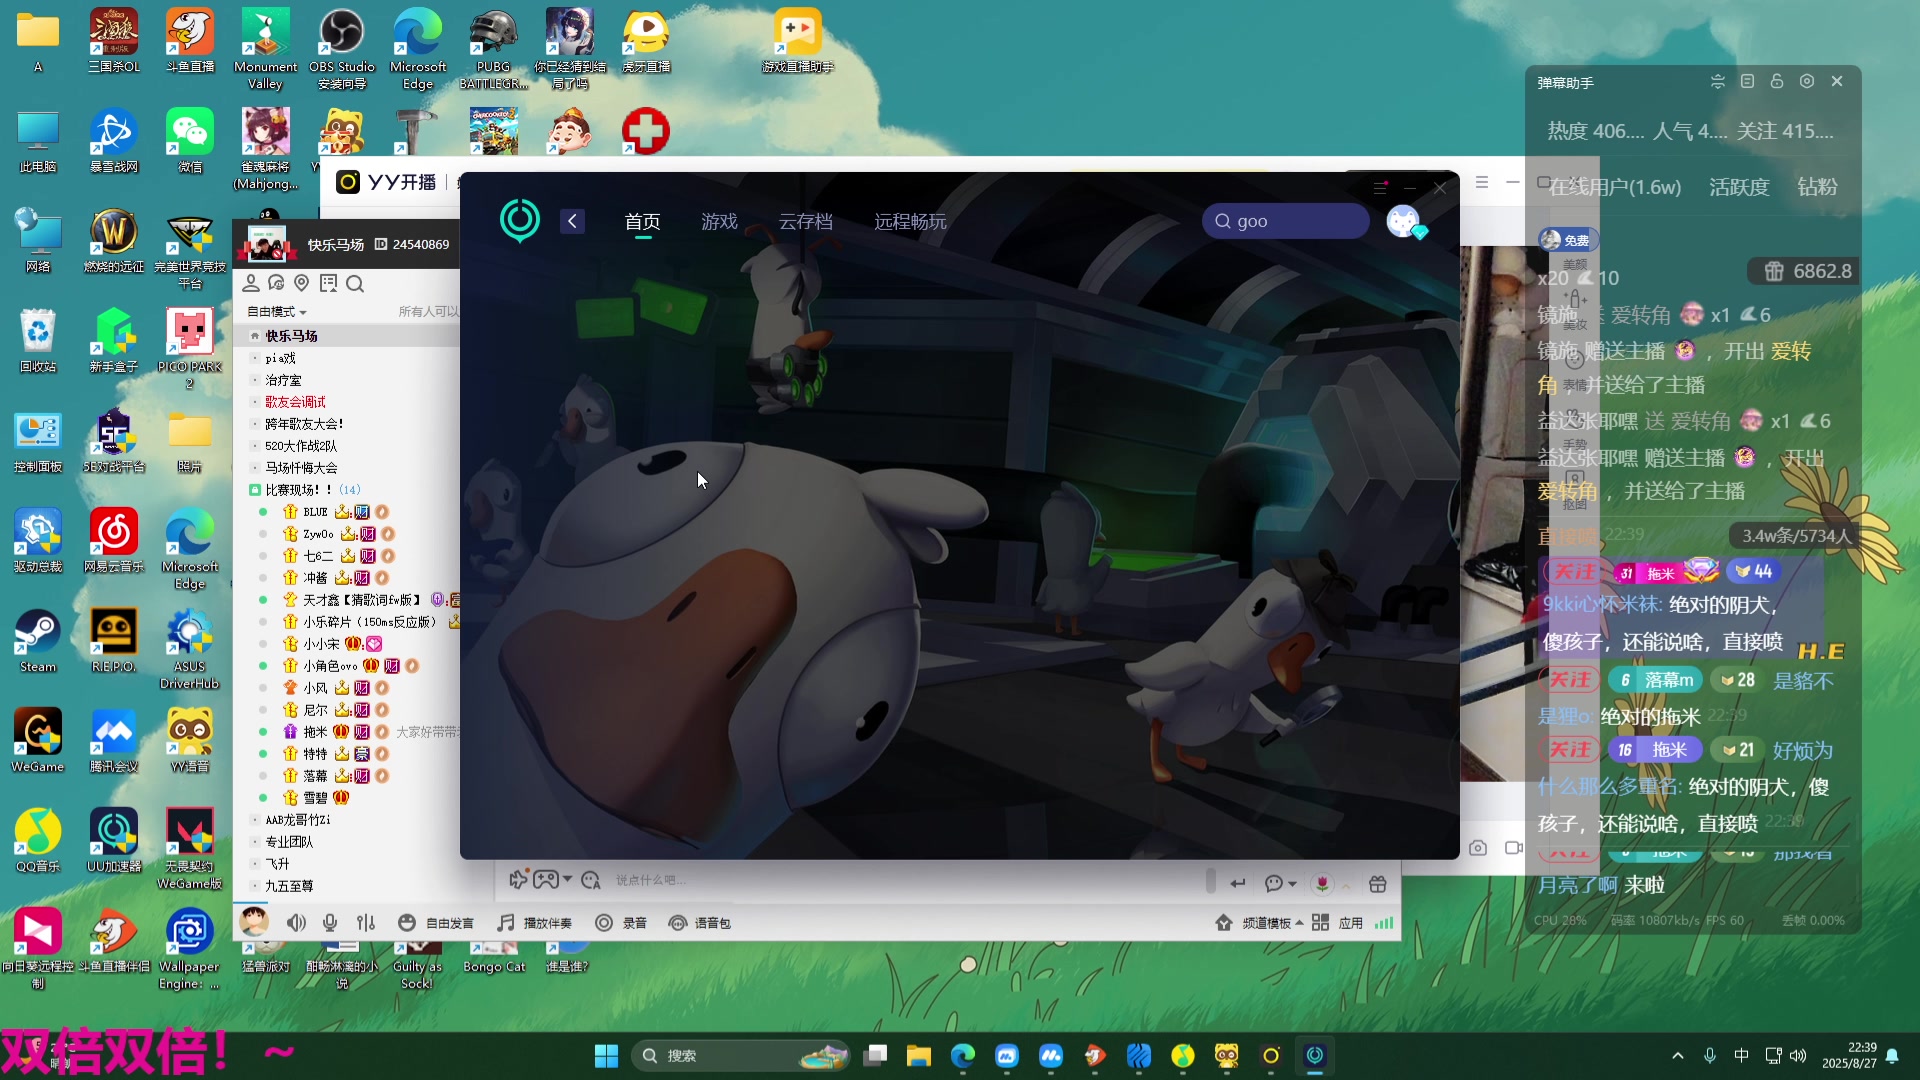Viewport: 1920px width, 1080px height.
Task: Select 活跃度 tab in danmaku assistant
Action: (1739, 187)
